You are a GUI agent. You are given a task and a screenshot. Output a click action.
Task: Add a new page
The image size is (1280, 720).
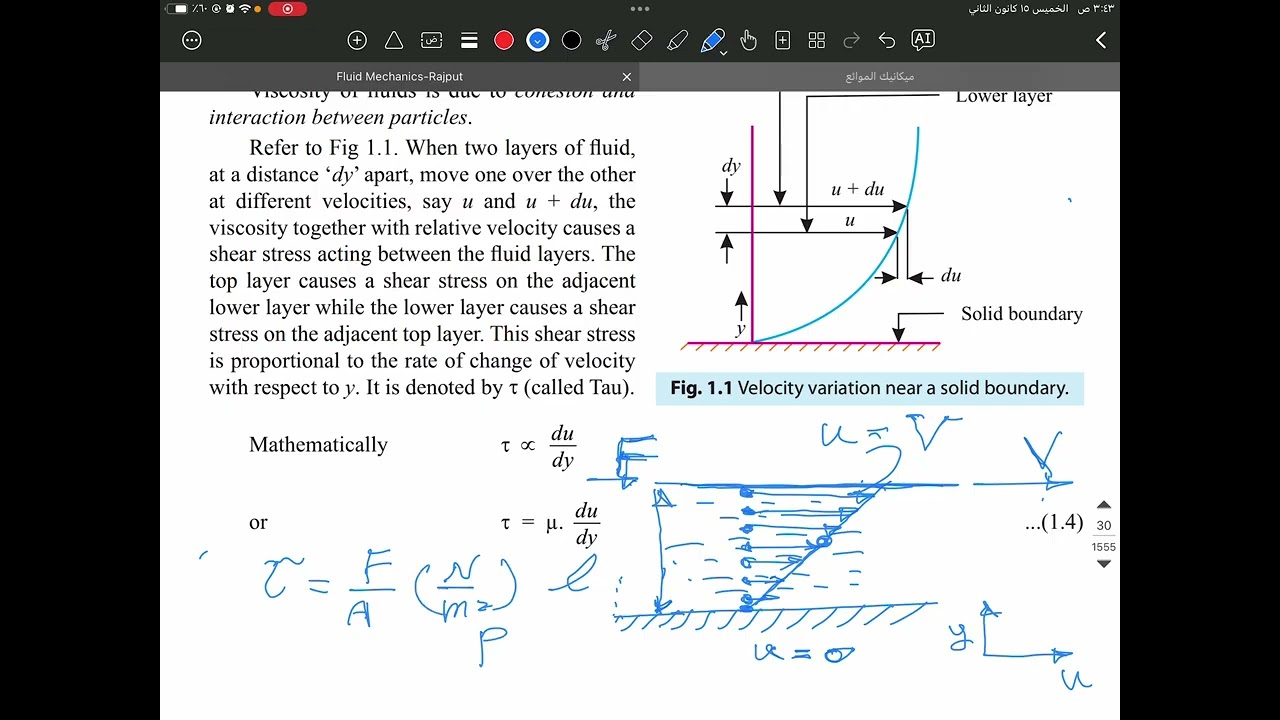coord(783,40)
